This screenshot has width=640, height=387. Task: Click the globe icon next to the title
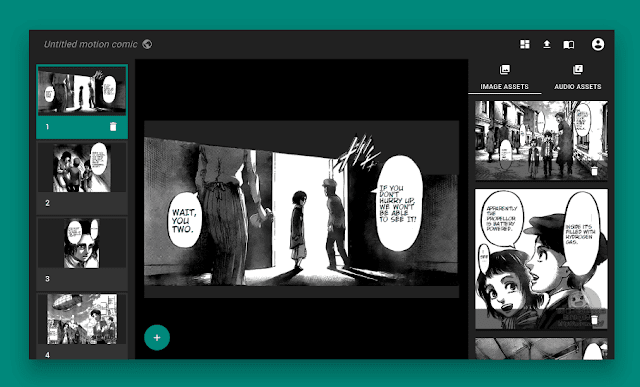pyautogui.click(x=147, y=44)
